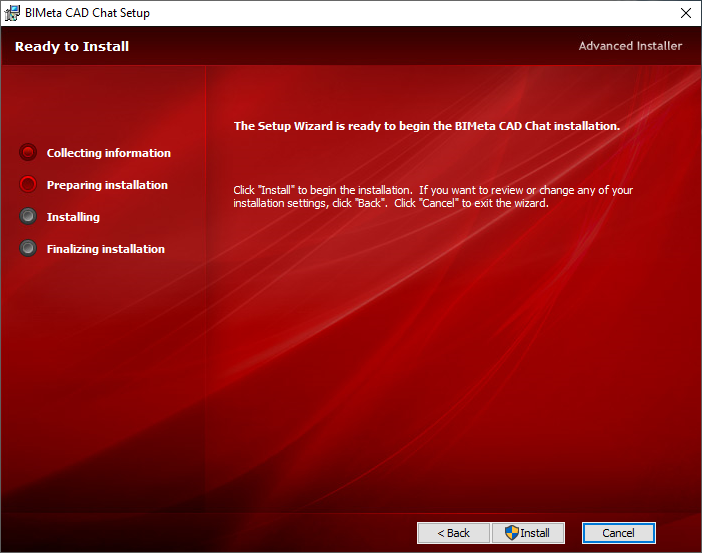Click the Install button with shield icon
This screenshot has height=553, width=702.
pyautogui.click(x=528, y=533)
